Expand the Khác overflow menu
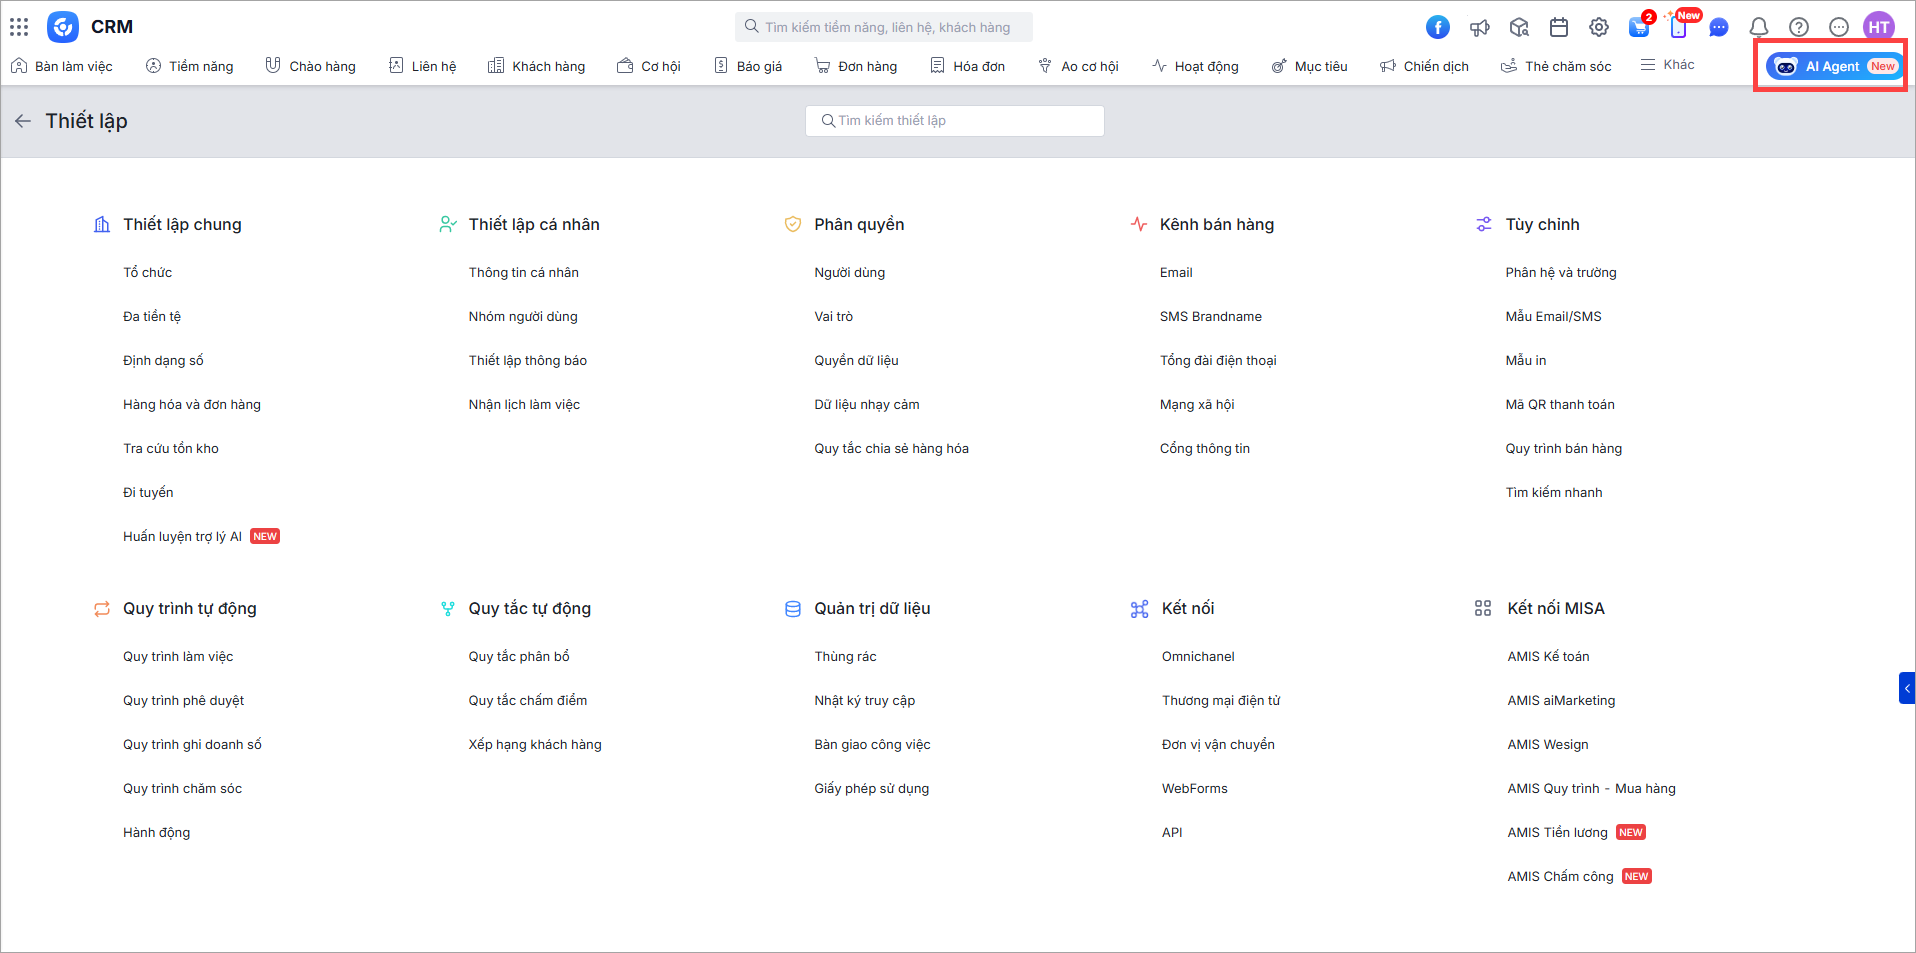The width and height of the screenshot is (1916, 953). click(1667, 65)
